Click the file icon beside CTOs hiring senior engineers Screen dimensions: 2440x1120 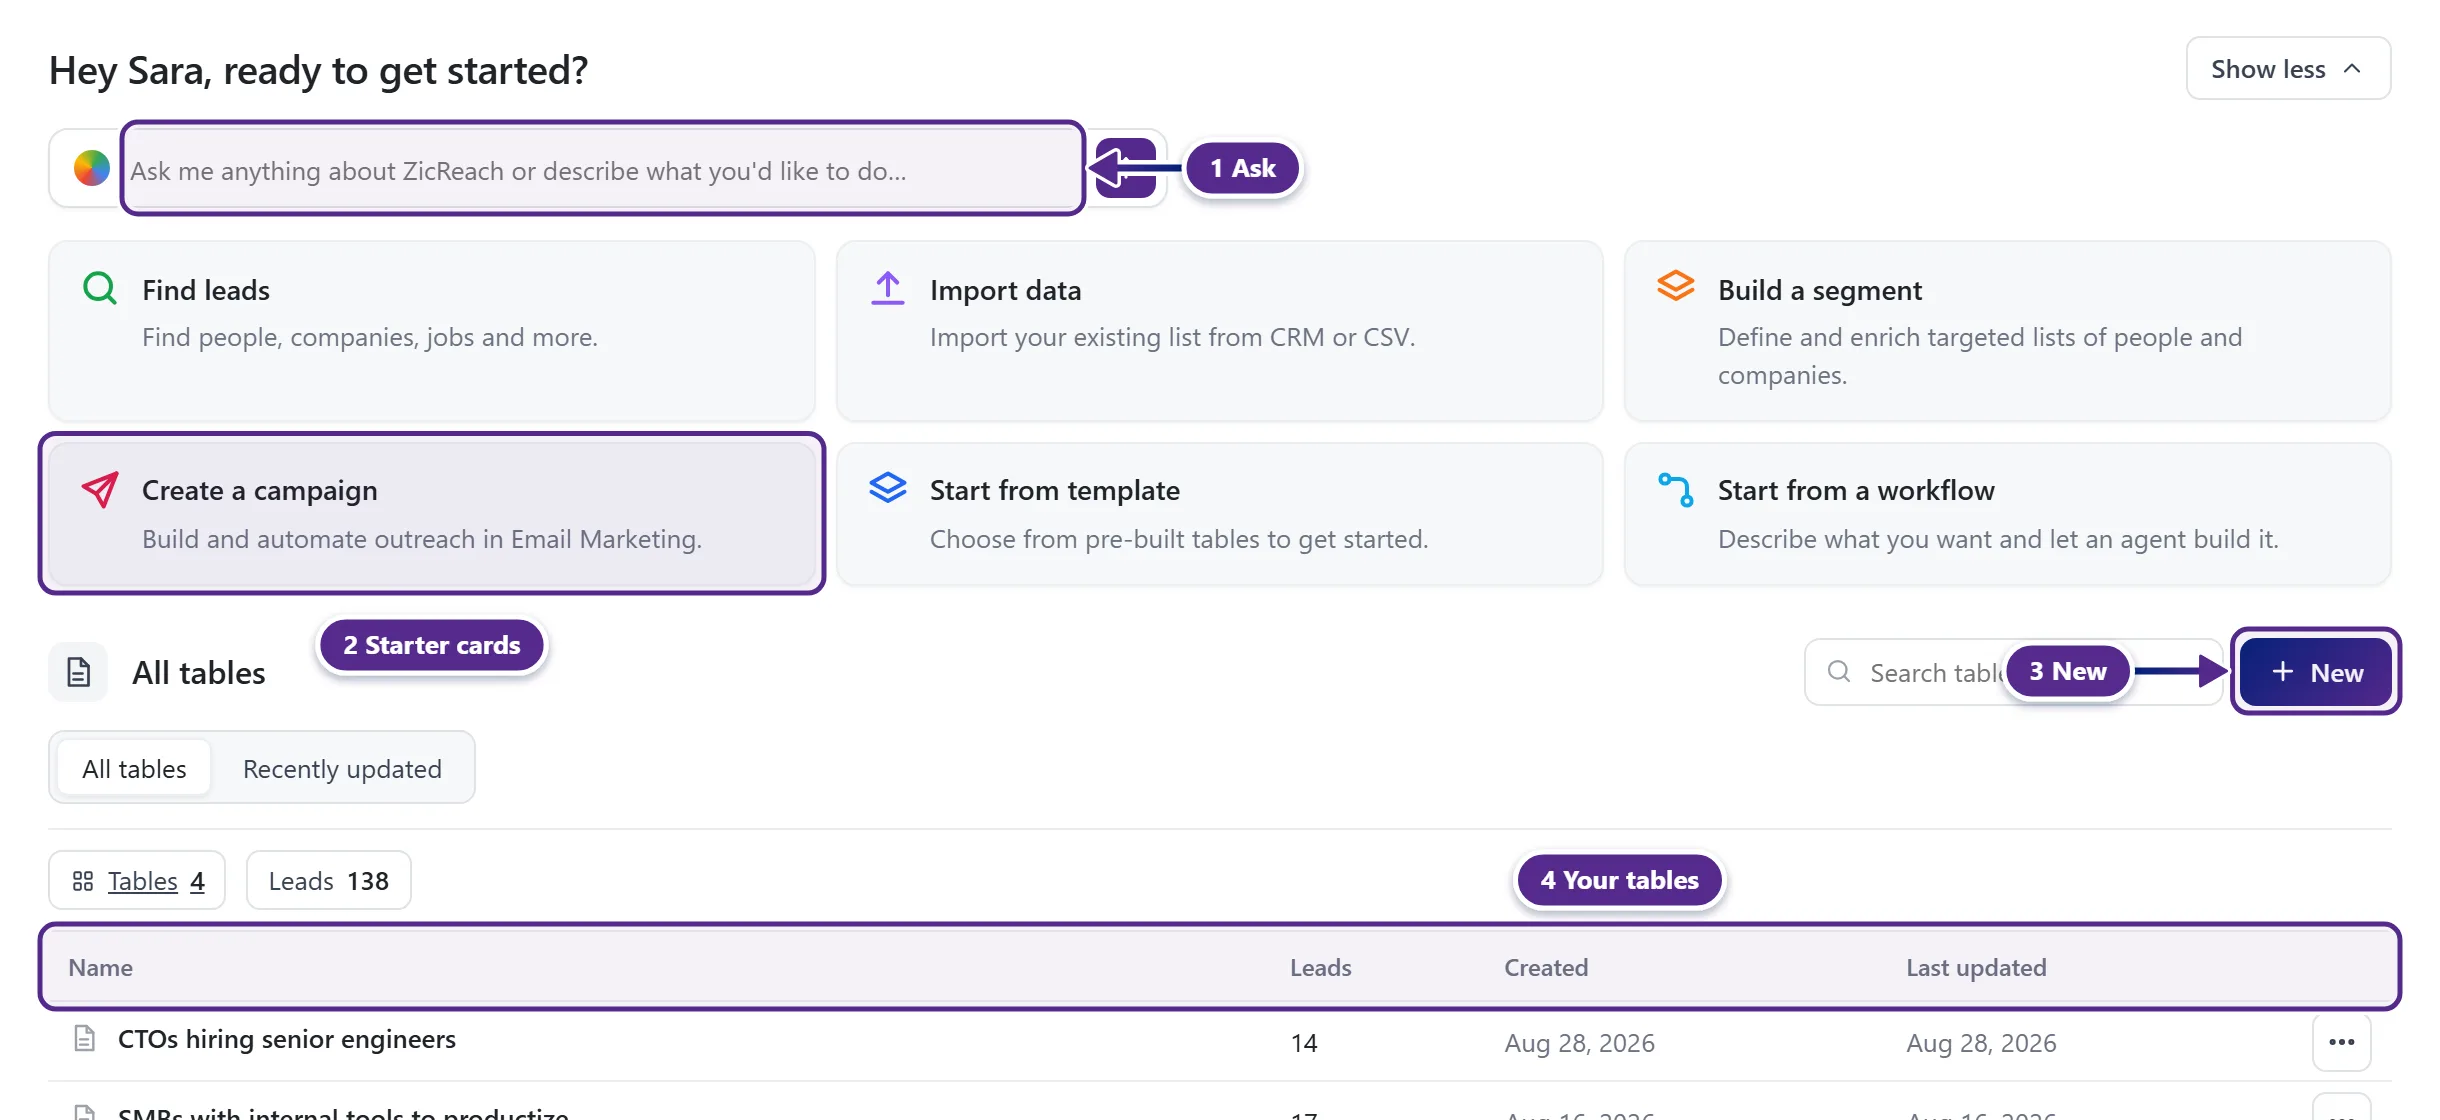tap(85, 1039)
